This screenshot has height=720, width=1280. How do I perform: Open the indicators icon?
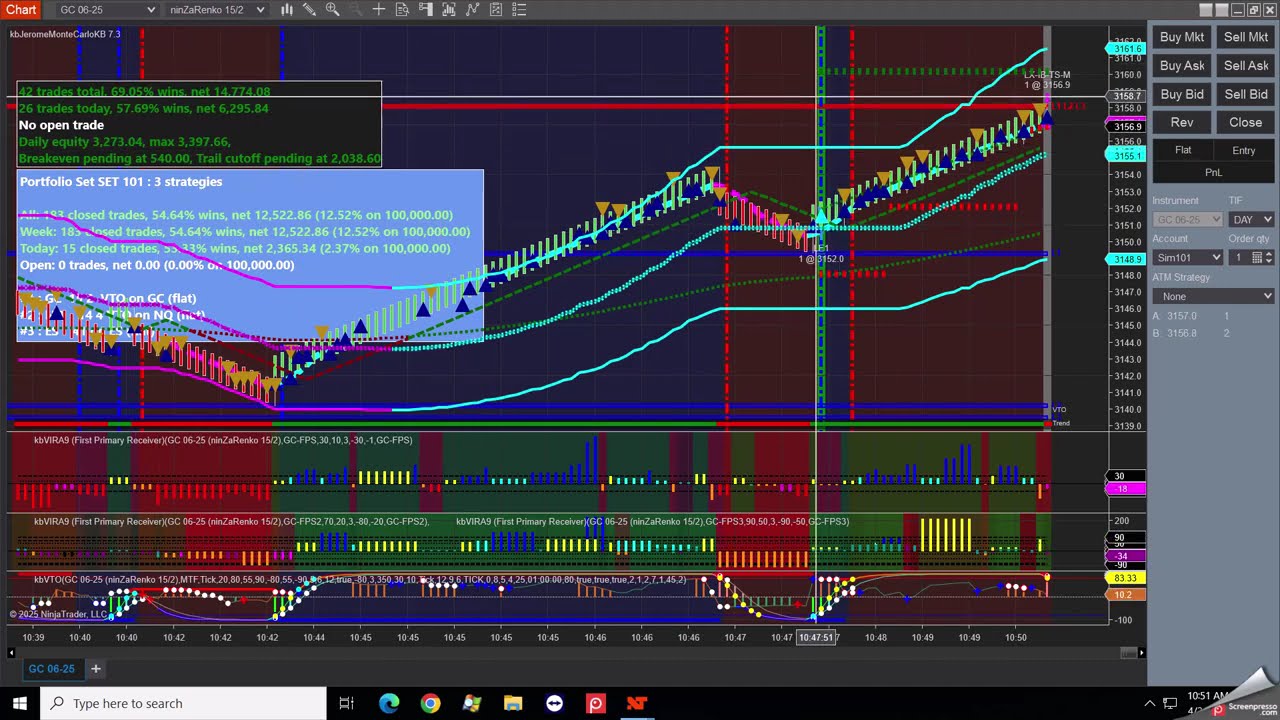[x=472, y=10]
